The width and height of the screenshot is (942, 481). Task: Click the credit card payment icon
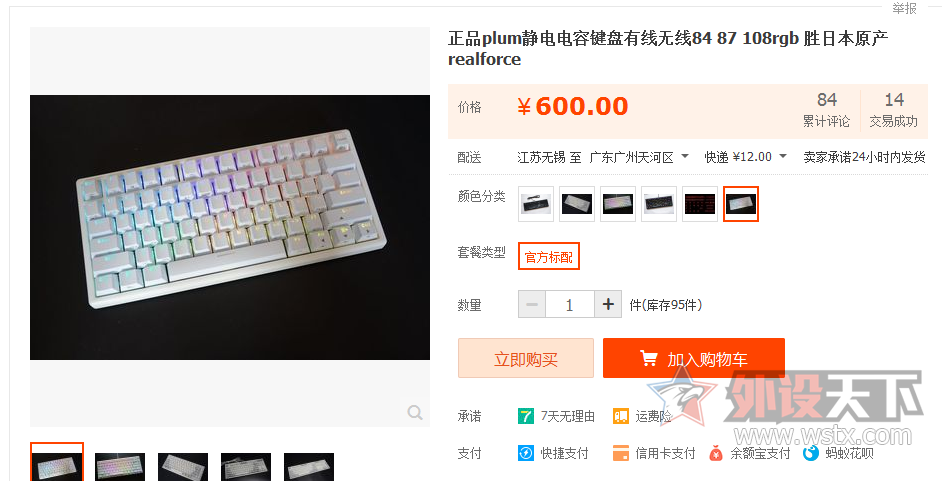coord(621,453)
